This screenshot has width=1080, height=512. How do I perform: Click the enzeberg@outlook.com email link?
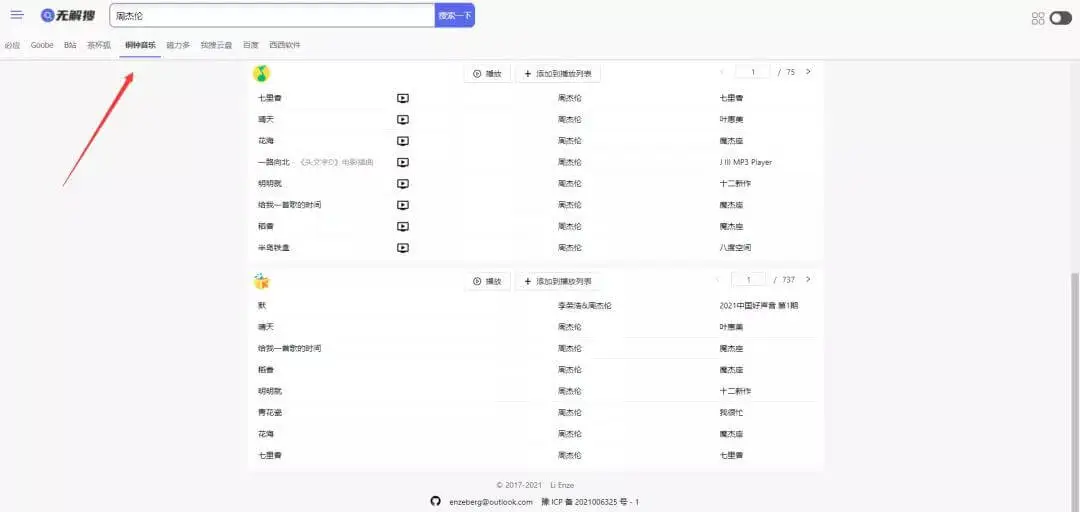click(490, 502)
